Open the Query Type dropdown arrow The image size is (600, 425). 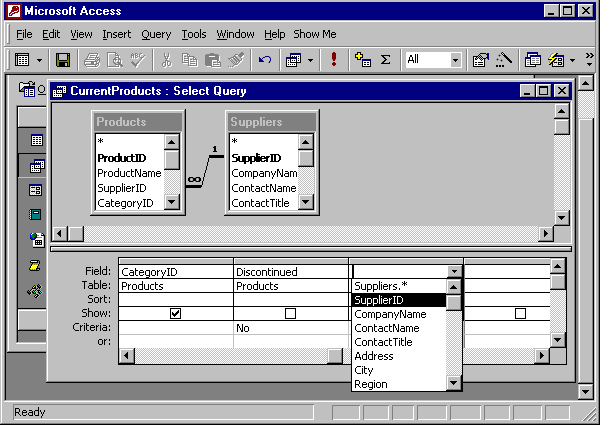point(310,60)
